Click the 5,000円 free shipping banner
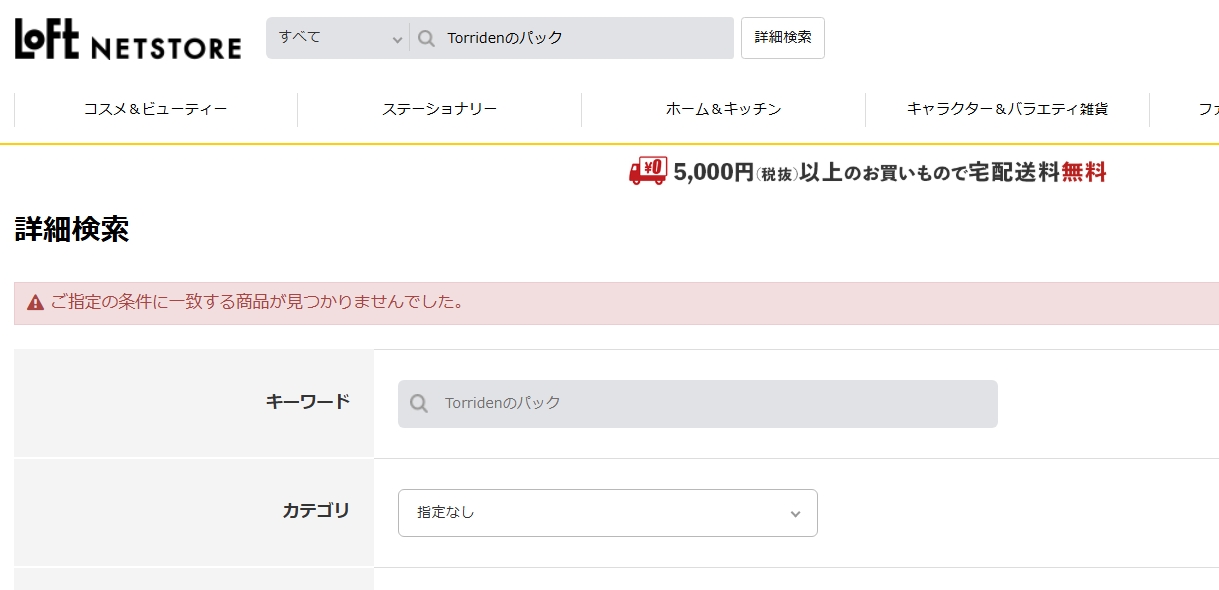 (x=867, y=172)
